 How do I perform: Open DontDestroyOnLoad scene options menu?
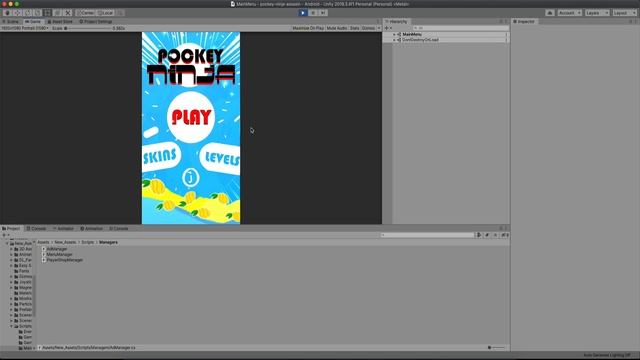[506, 40]
